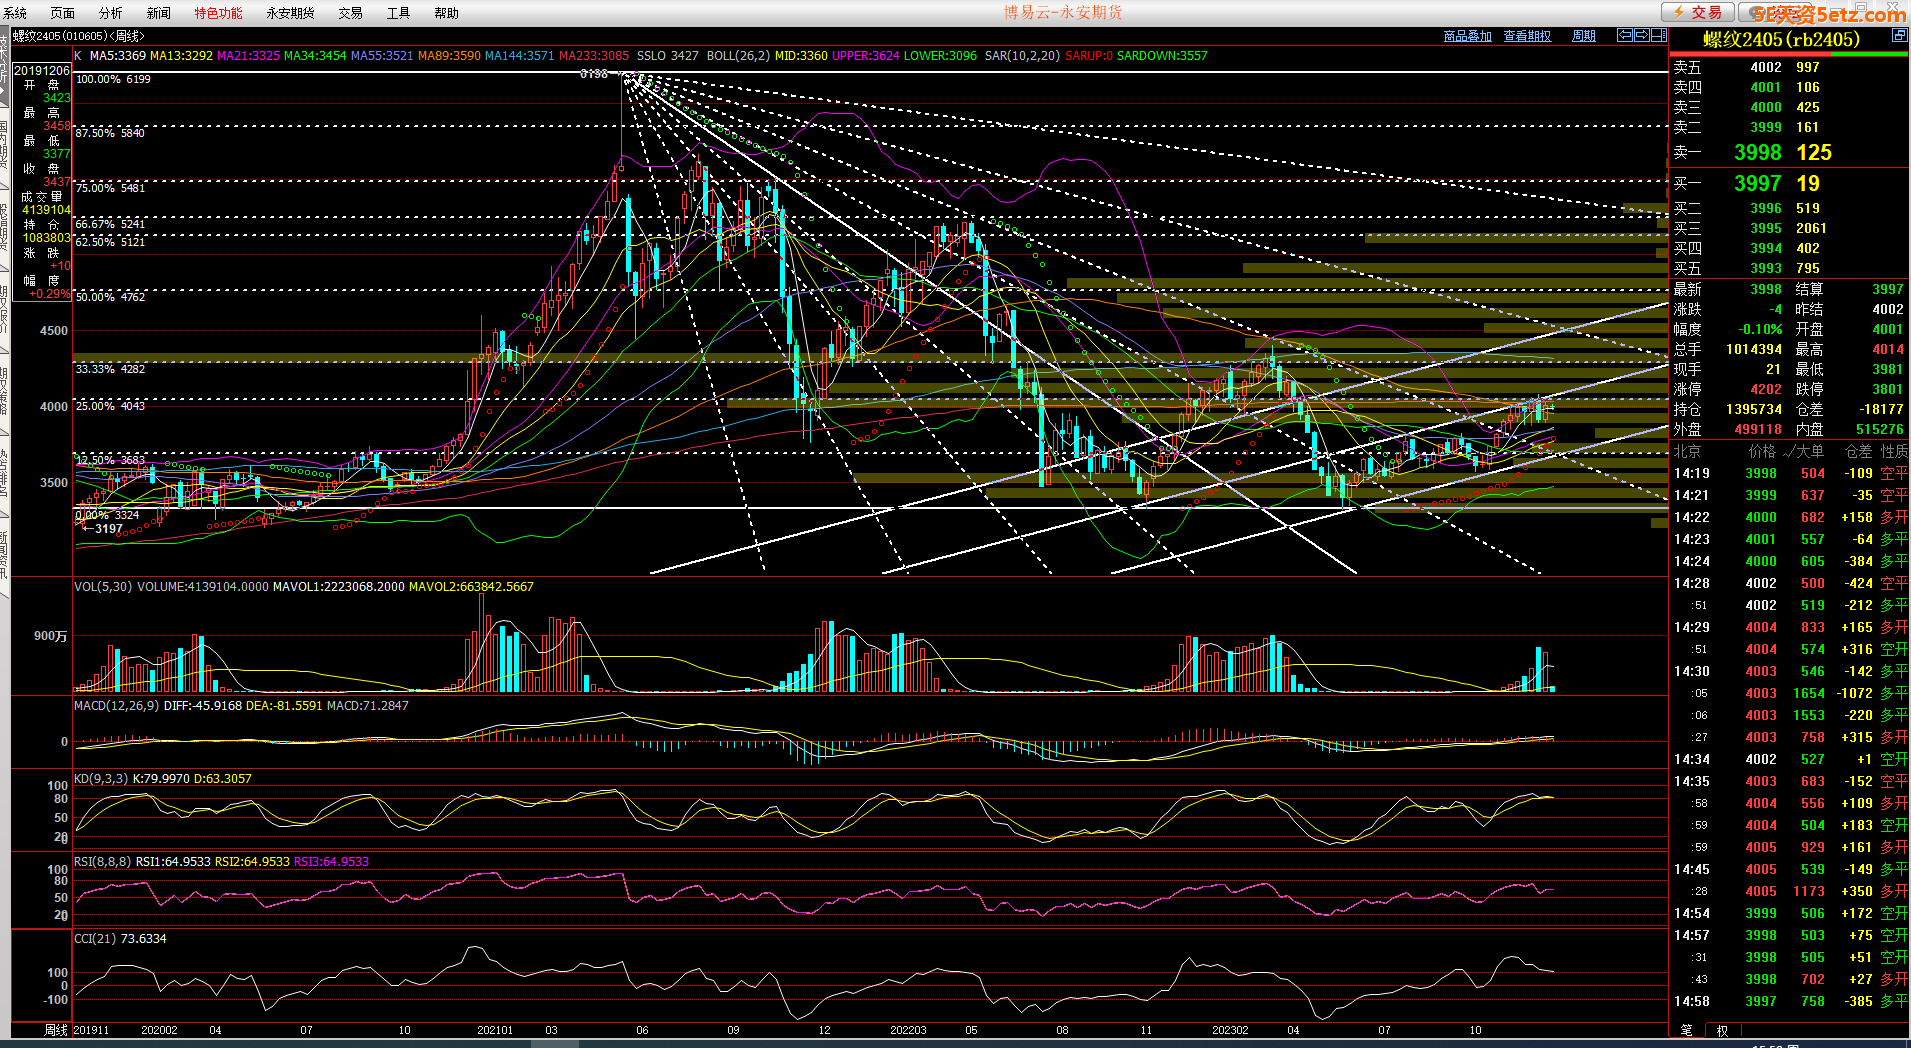Switch to the 权 tab
This screenshot has width=1911, height=1048.
coord(1722,1030)
